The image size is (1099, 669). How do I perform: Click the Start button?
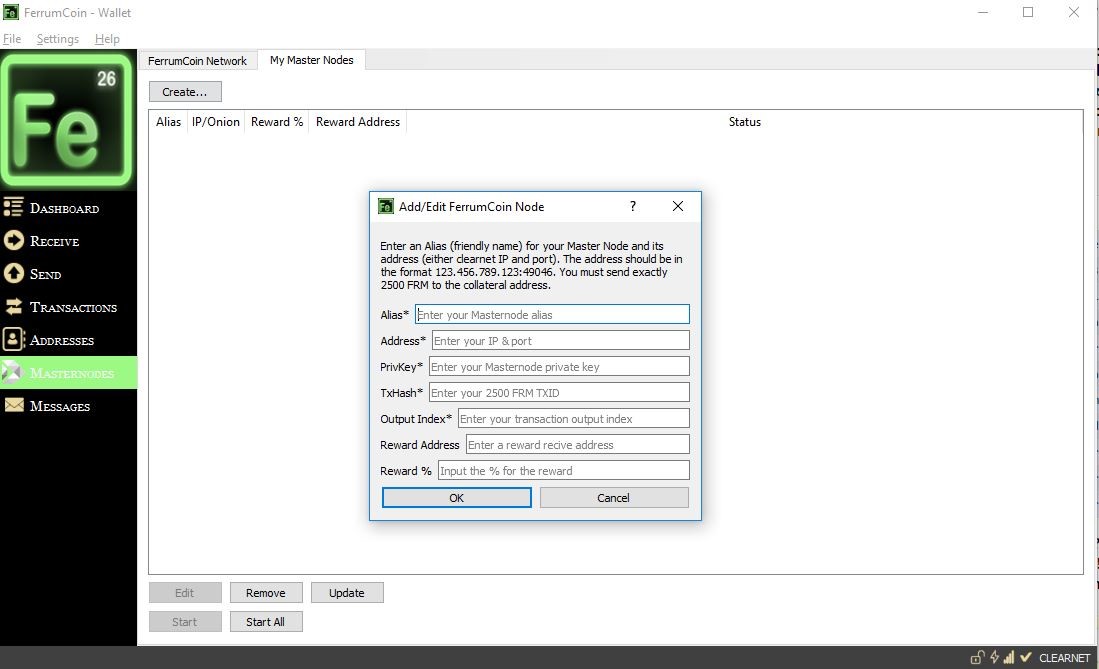[185, 621]
